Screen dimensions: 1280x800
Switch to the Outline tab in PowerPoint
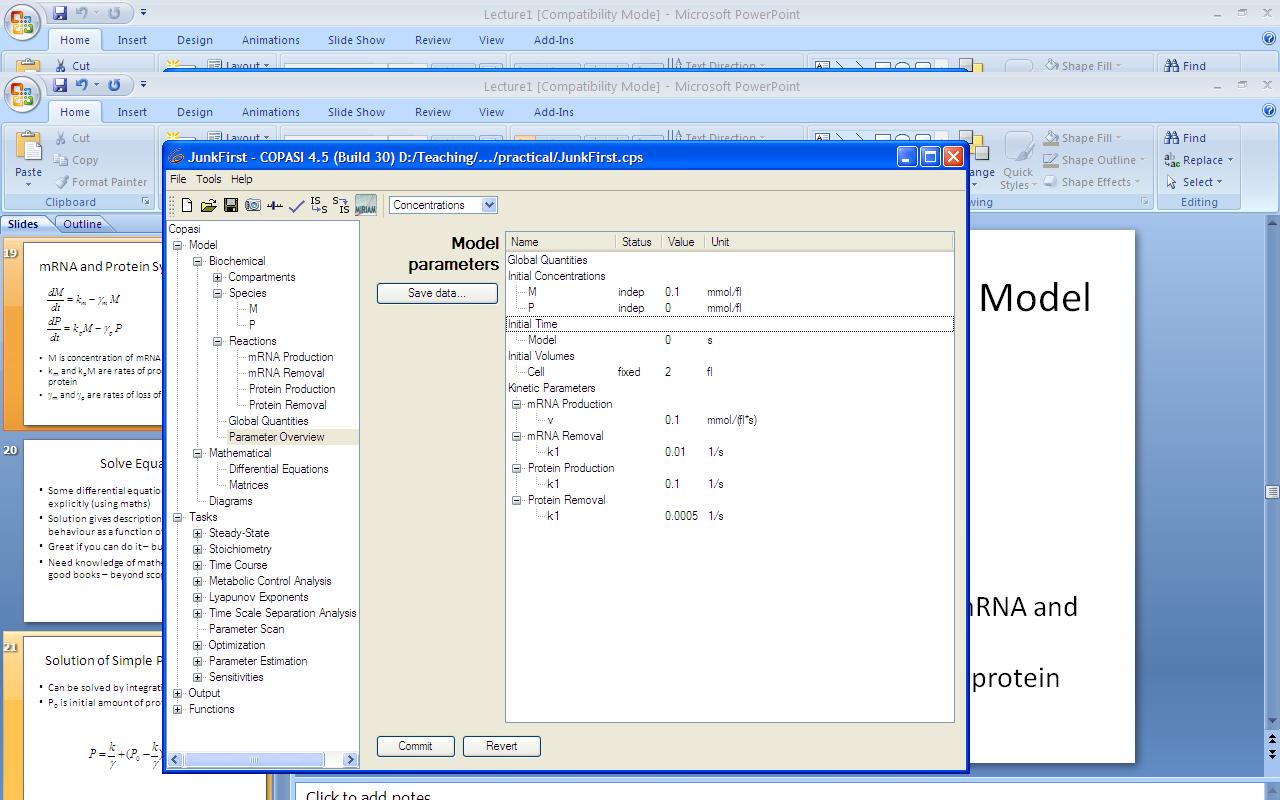pos(82,224)
